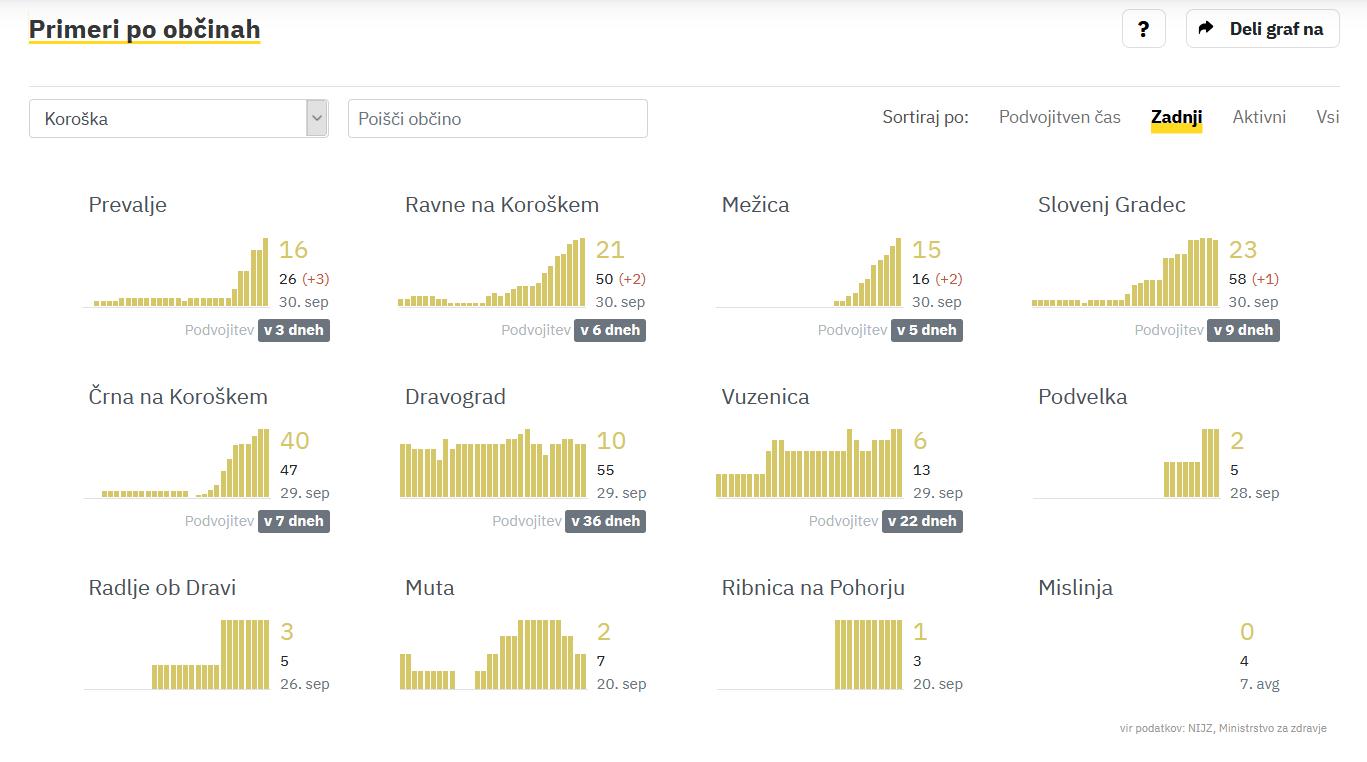Select the Zadnji sort option
This screenshot has width=1367, height=762.
click(x=1176, y=117)
